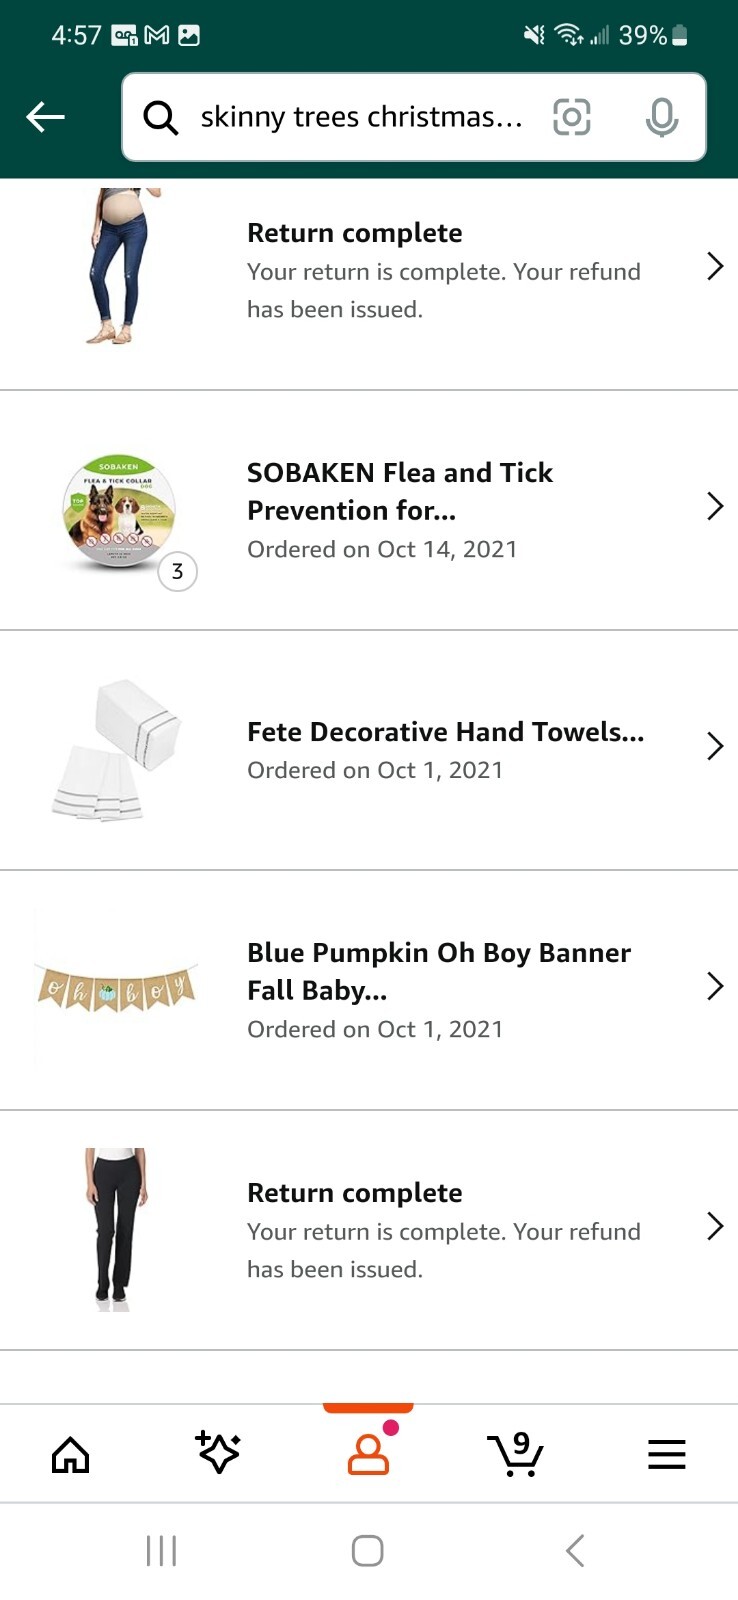Type in the skinny trees christmas search box

point(360,117)
